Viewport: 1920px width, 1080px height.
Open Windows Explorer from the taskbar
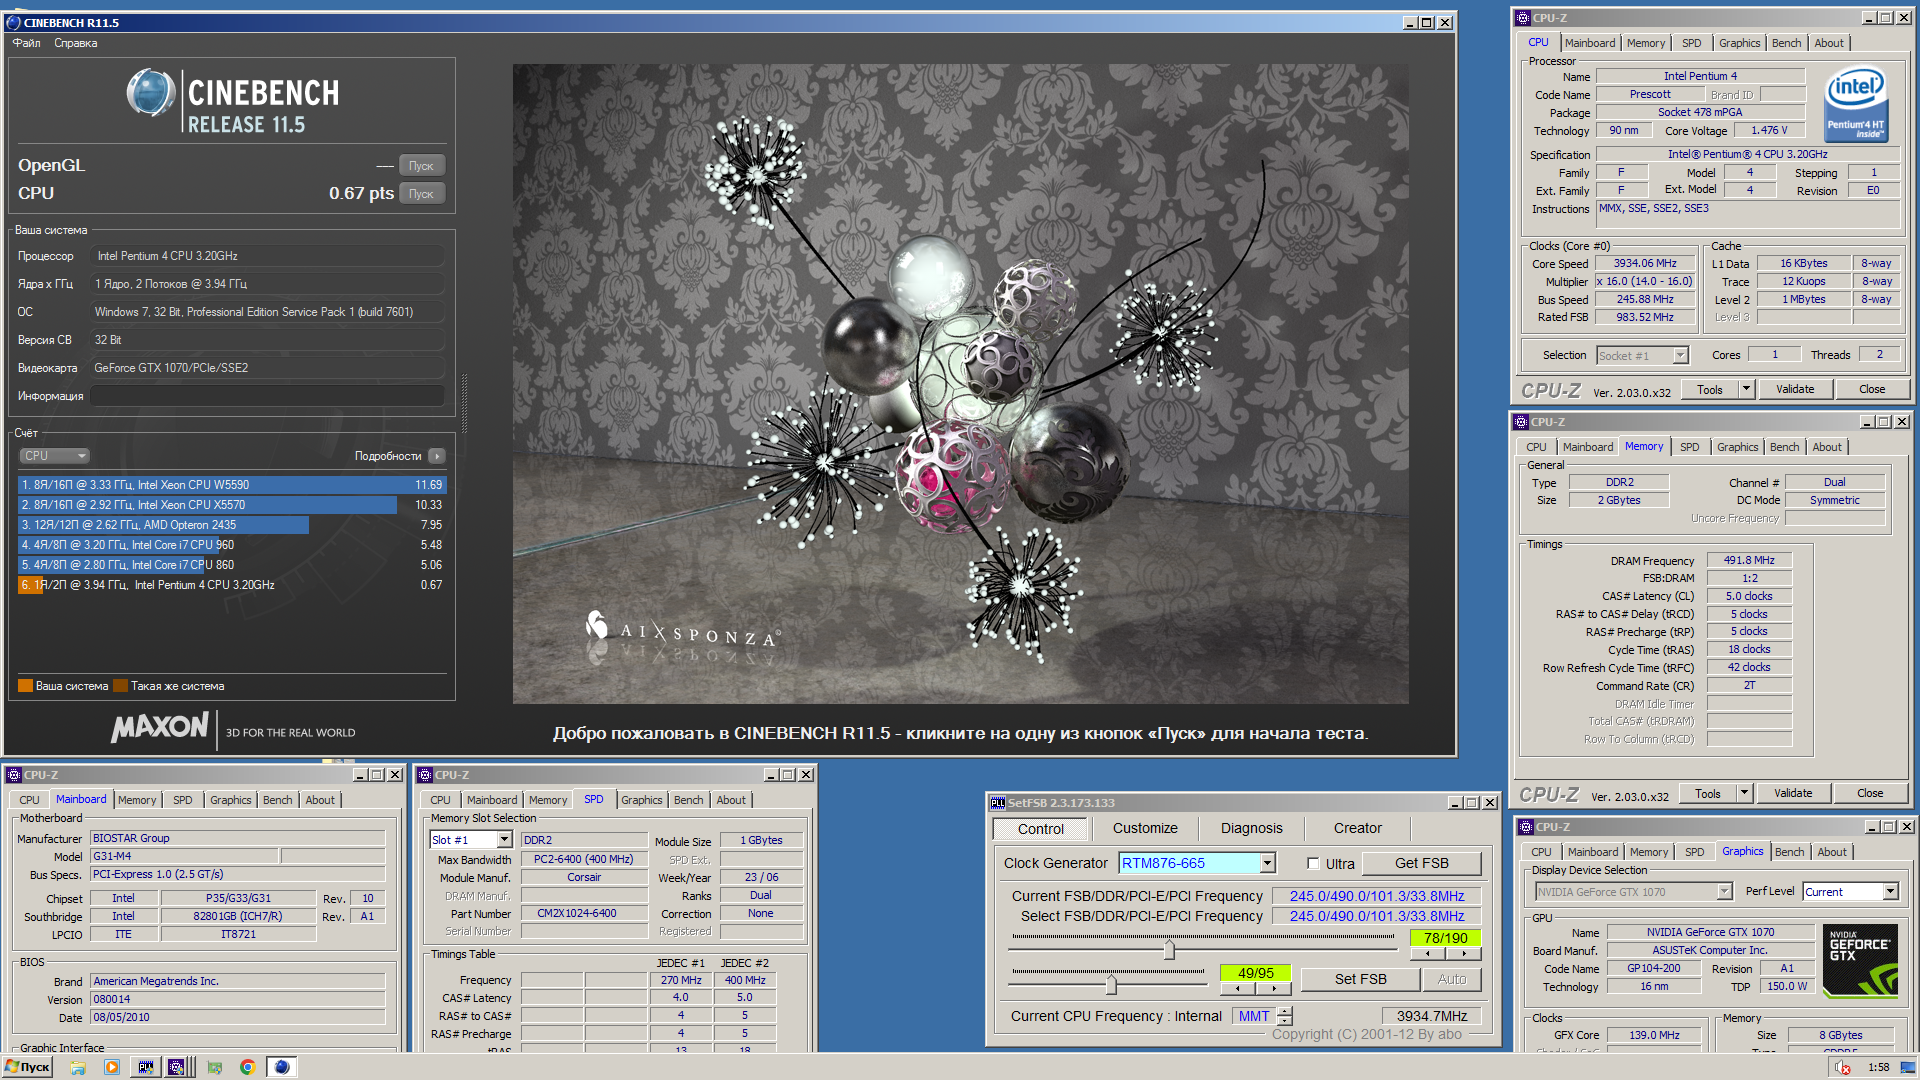coord(78,1067)
